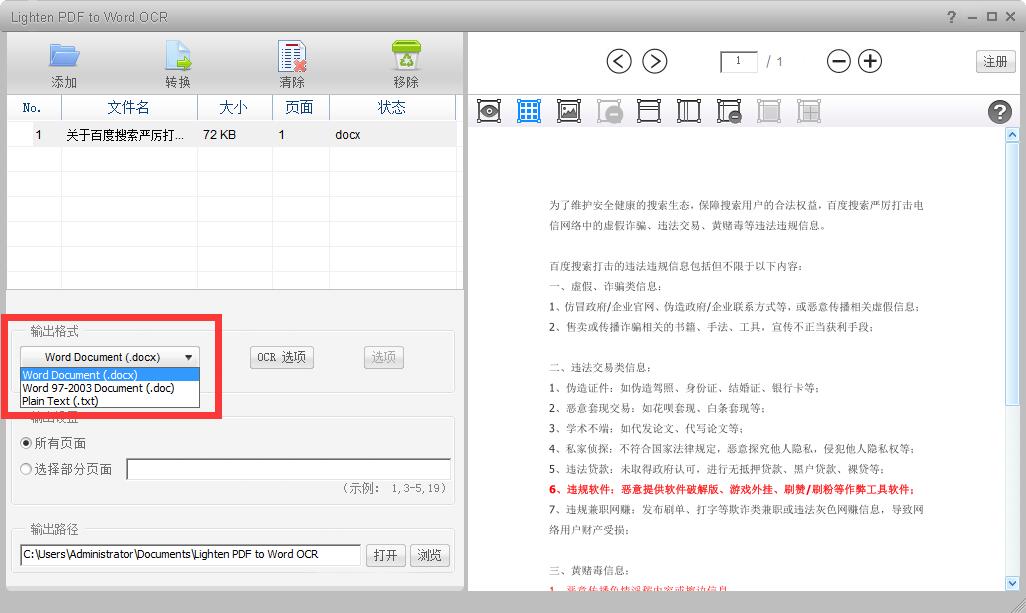Choose Word Document (.docx) option in list
The height and width of the screenshot is (613, 1026).
pos(110,375)
